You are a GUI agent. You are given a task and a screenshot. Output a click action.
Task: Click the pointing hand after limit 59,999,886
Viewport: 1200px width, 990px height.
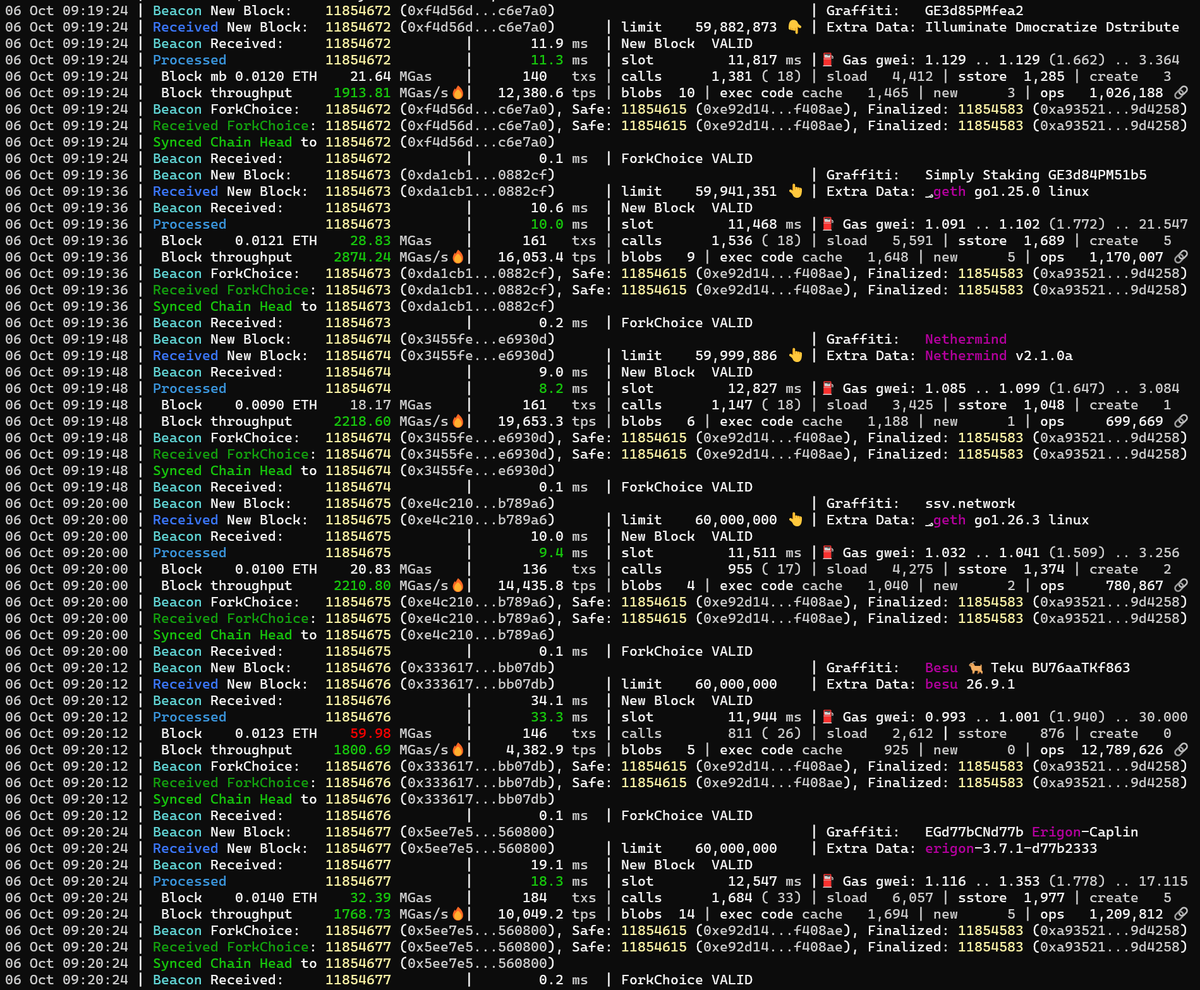coord(795,355)
